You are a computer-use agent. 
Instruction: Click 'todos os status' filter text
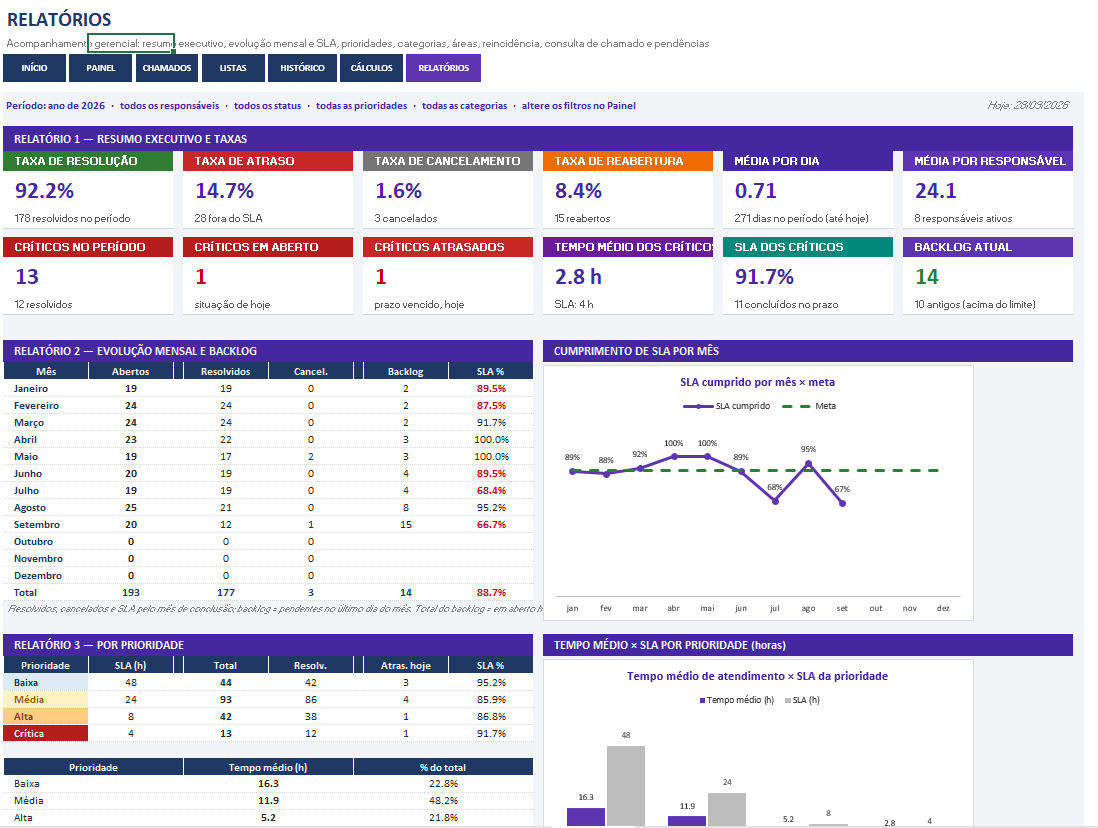(x=267, y=106)
